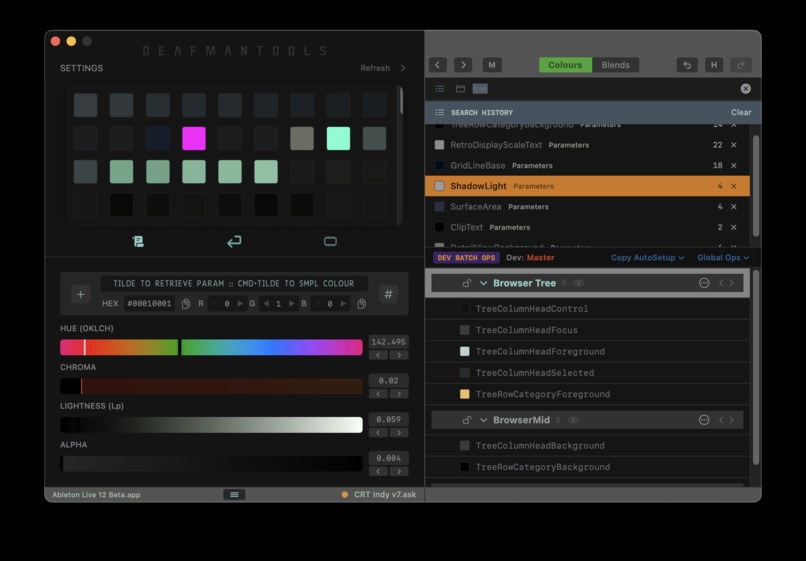Remove the RetroDisplayScaleText history entry

[734, 145]
